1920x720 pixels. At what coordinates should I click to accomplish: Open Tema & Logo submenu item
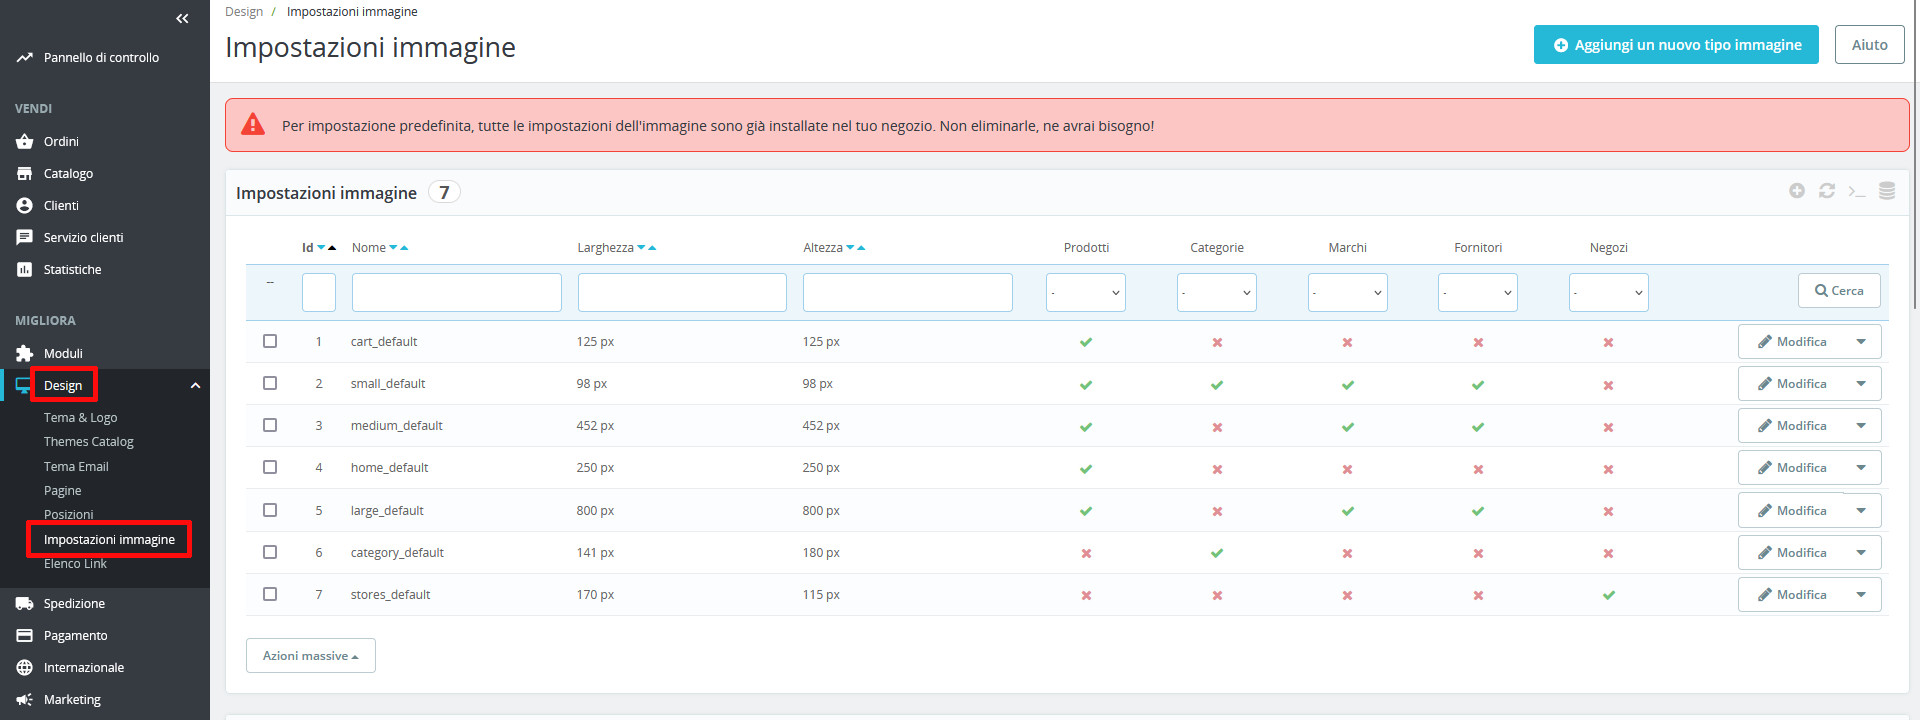click(x=81, y=417)
